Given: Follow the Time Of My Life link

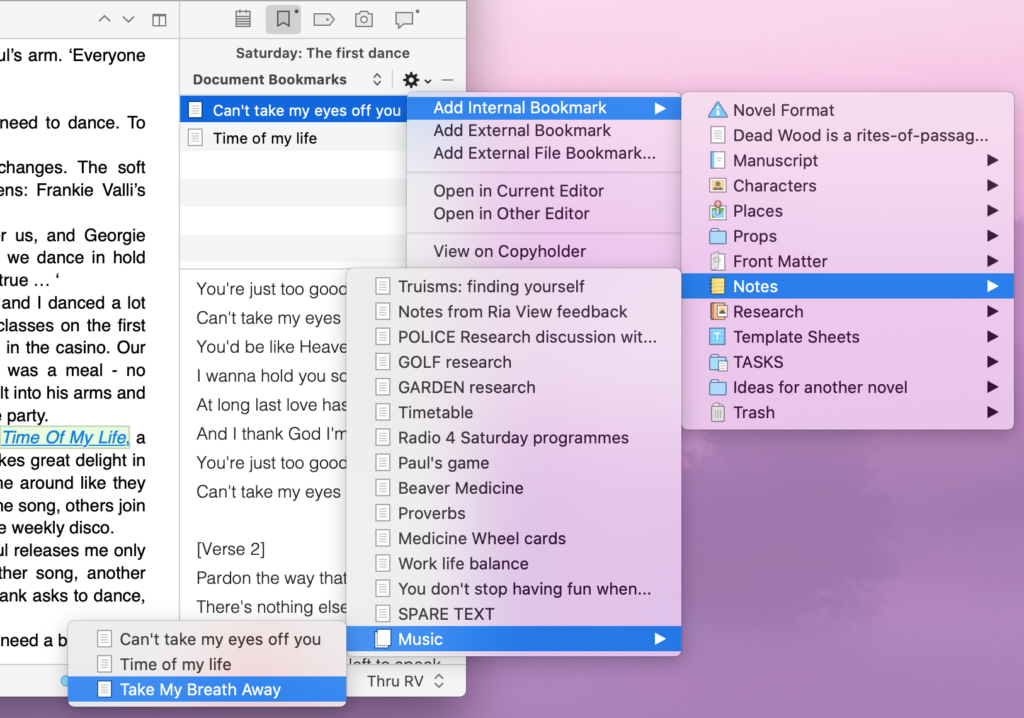Looking at the screenshot, I should click(x=64, y=437).
